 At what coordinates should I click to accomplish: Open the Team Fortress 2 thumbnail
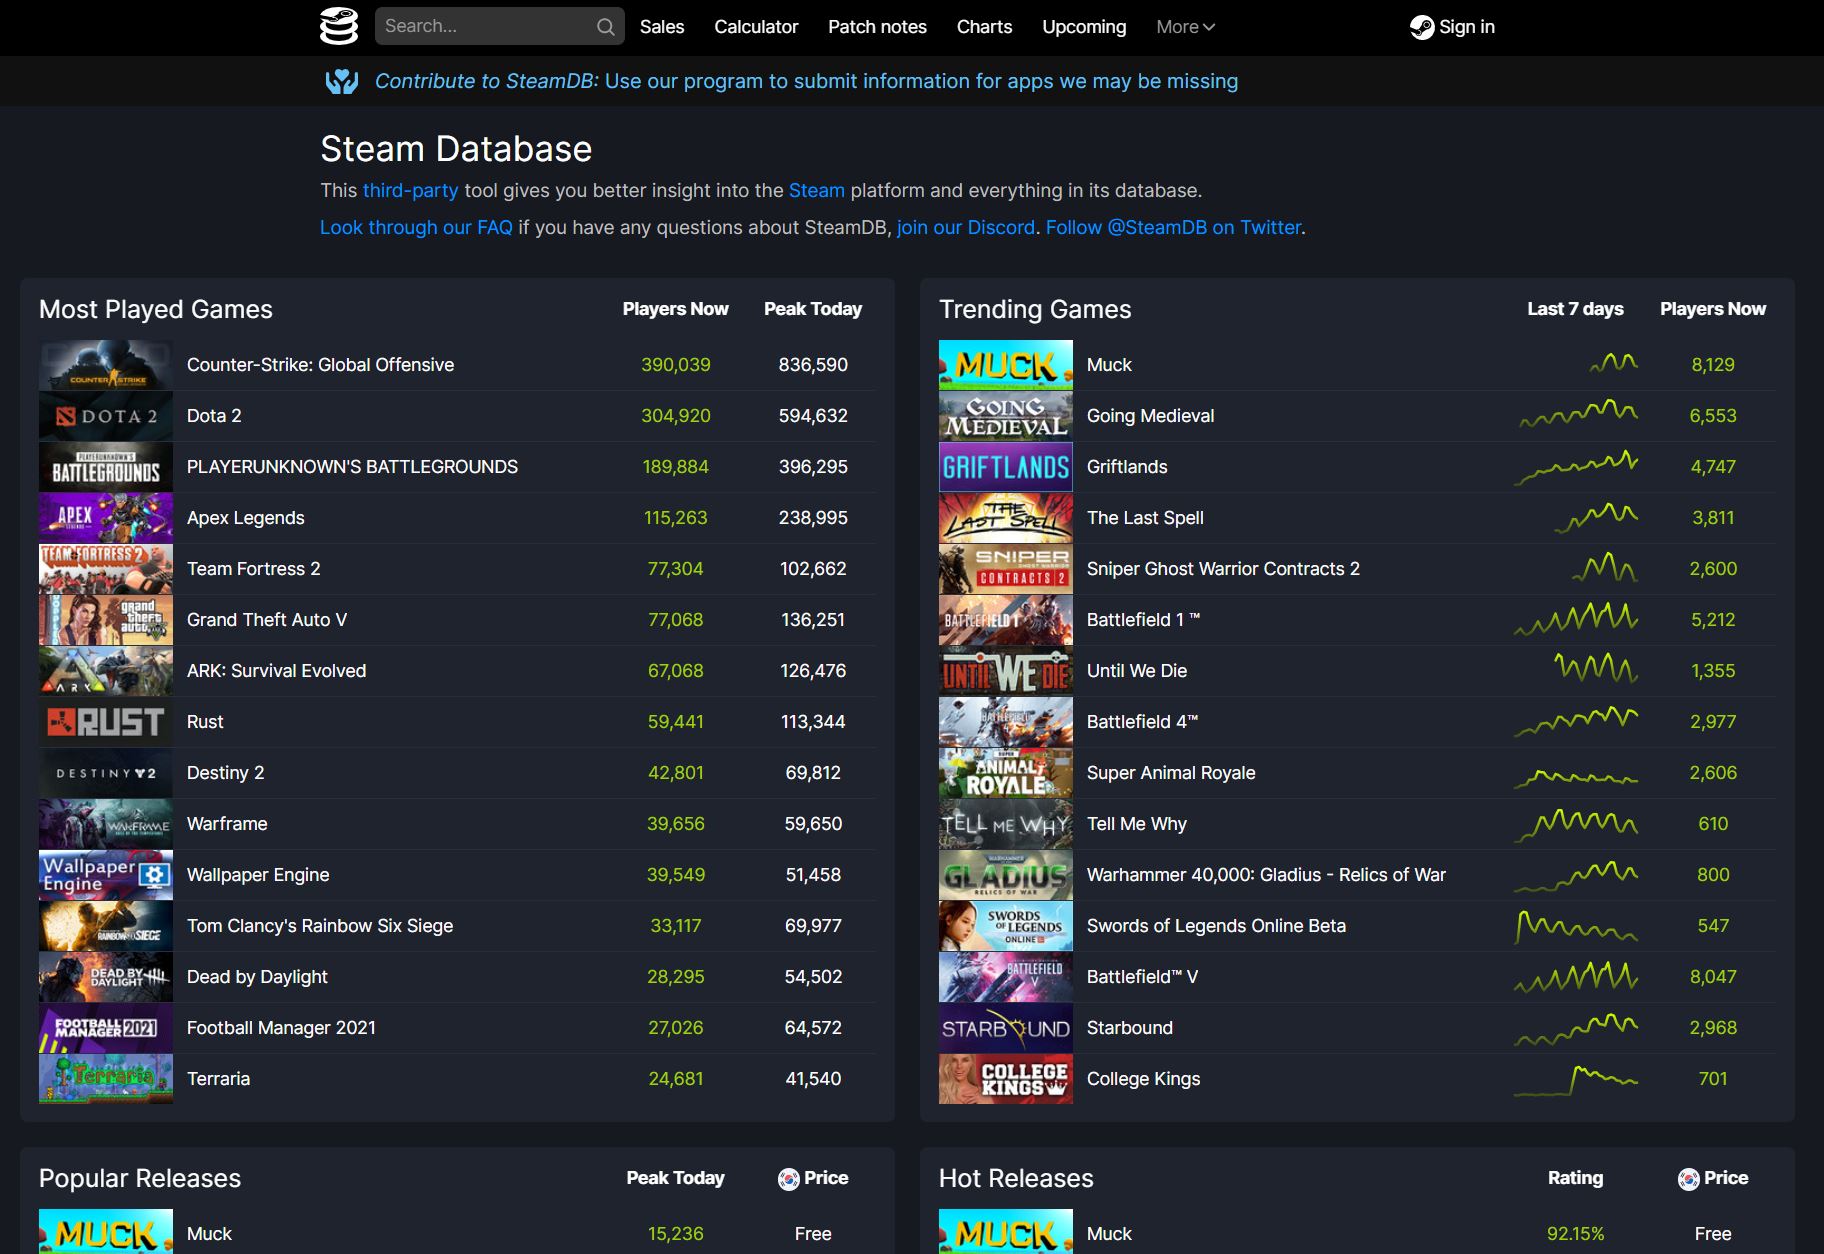click(x=106, y=569)
